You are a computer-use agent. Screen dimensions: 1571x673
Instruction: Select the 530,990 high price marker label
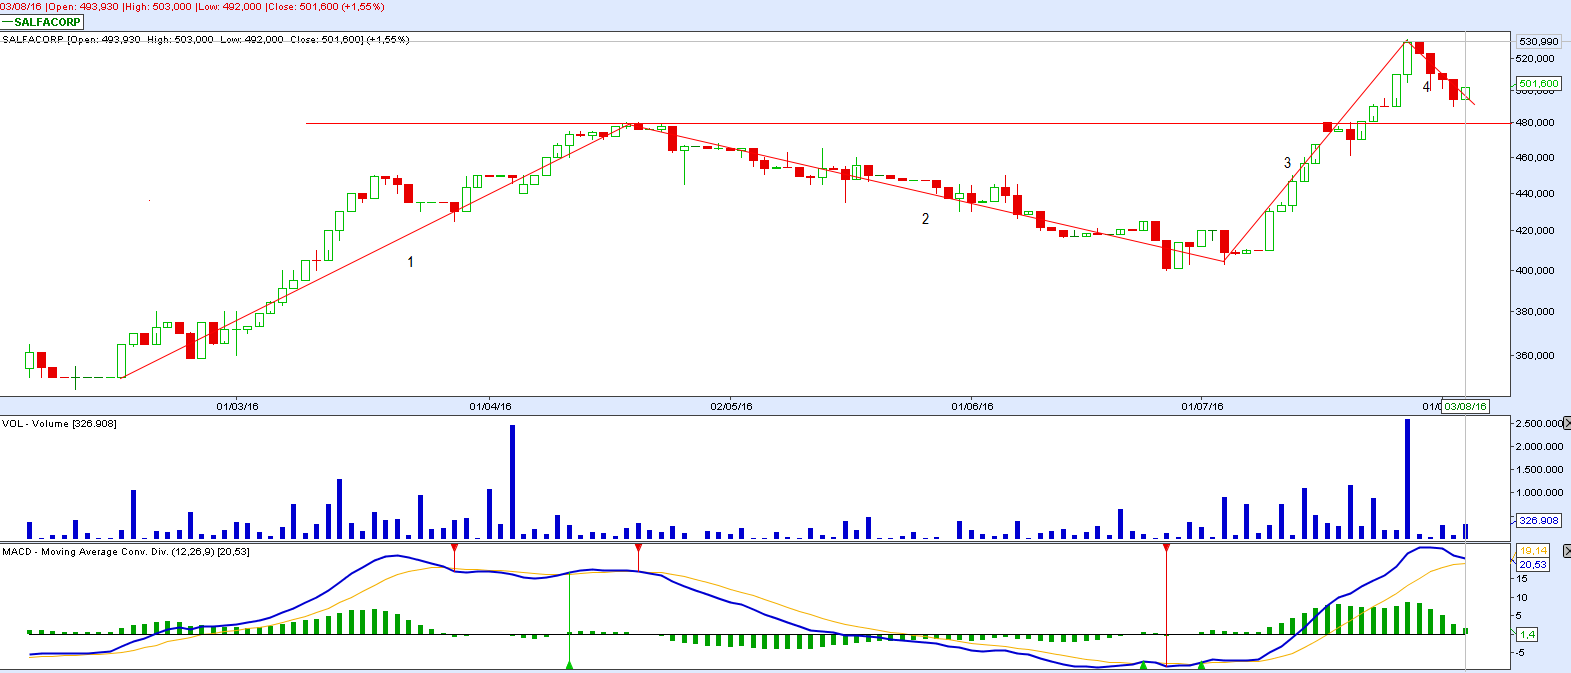pos(1538,41)
